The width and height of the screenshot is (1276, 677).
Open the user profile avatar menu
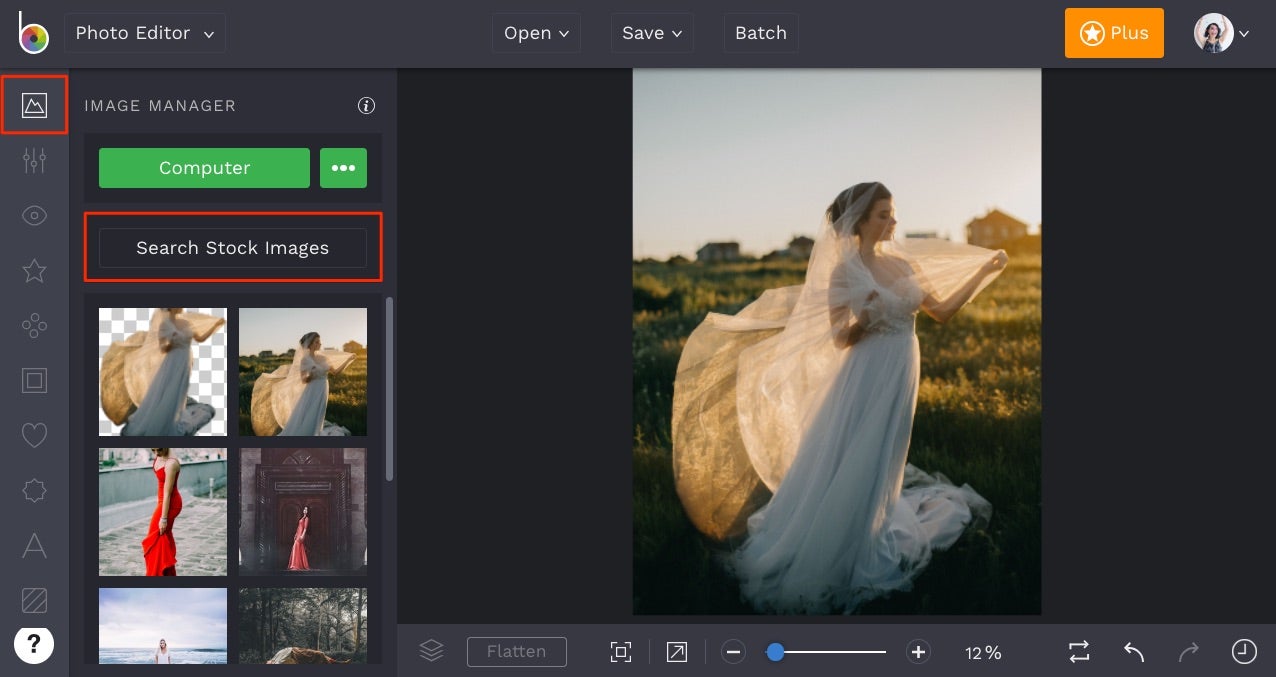tap(1221, 33)
